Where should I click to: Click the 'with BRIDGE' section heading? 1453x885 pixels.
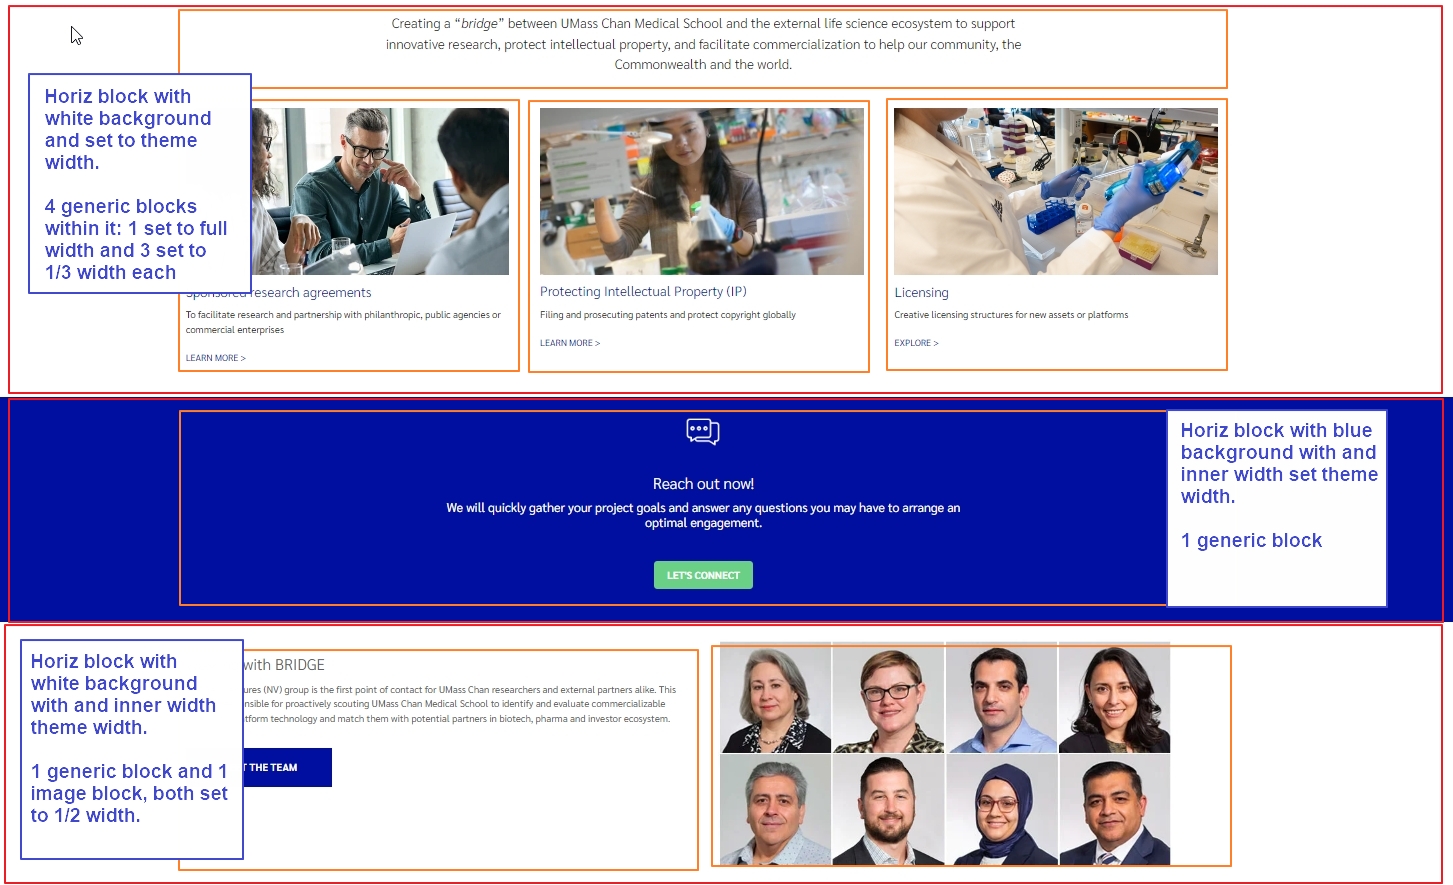click(284, 665)
